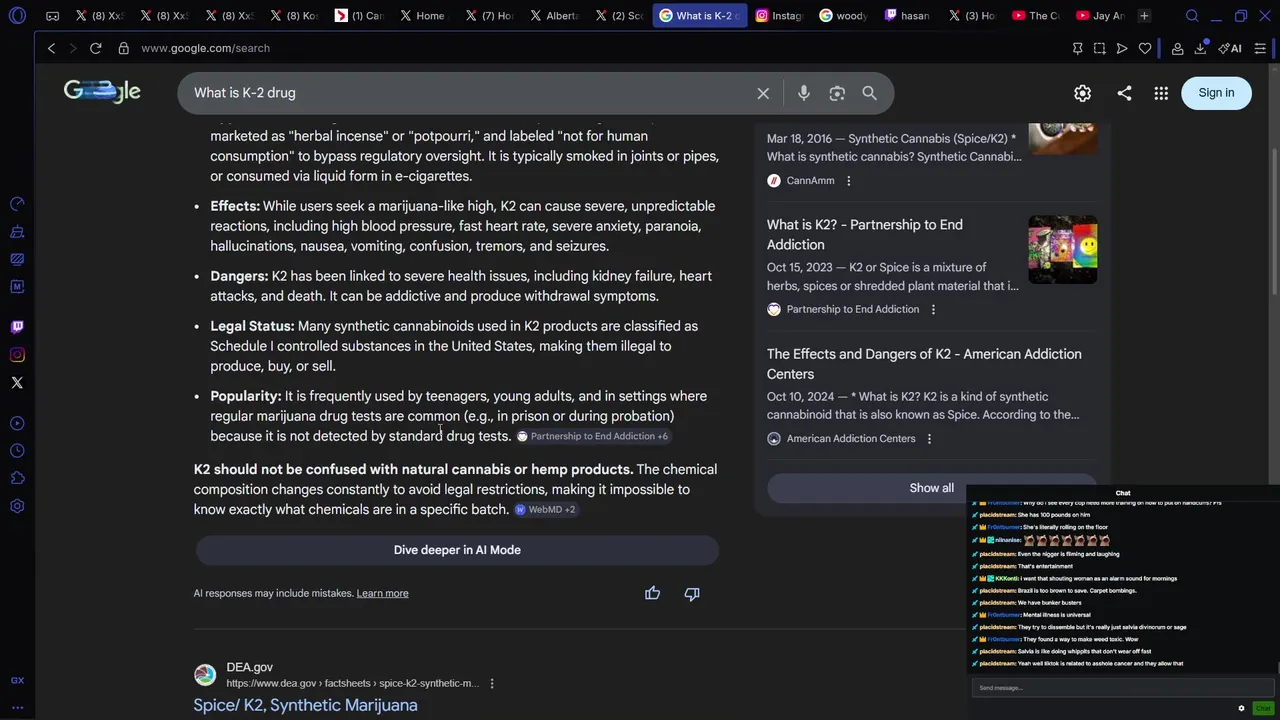1280x720 pixels.
Task: Give thumbs up to the AI overview
Action: [x=652, y=593]
